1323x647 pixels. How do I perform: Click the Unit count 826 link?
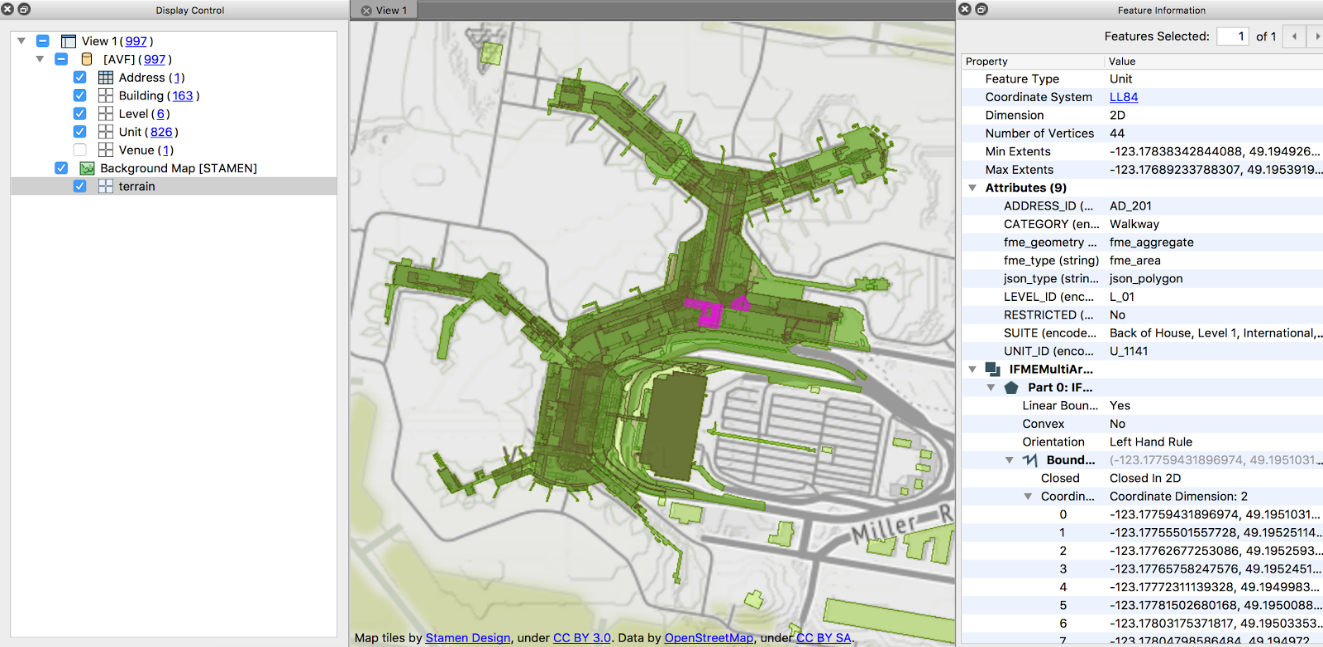click(x=163, y=132)
